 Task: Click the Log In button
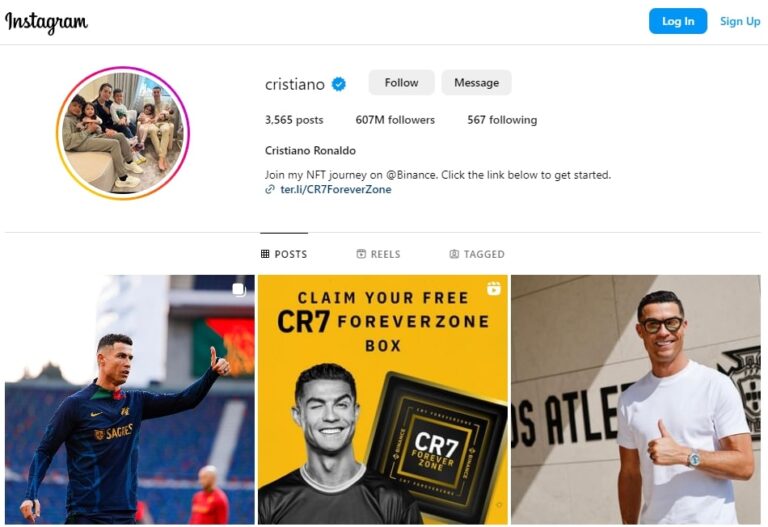point(678,21)
